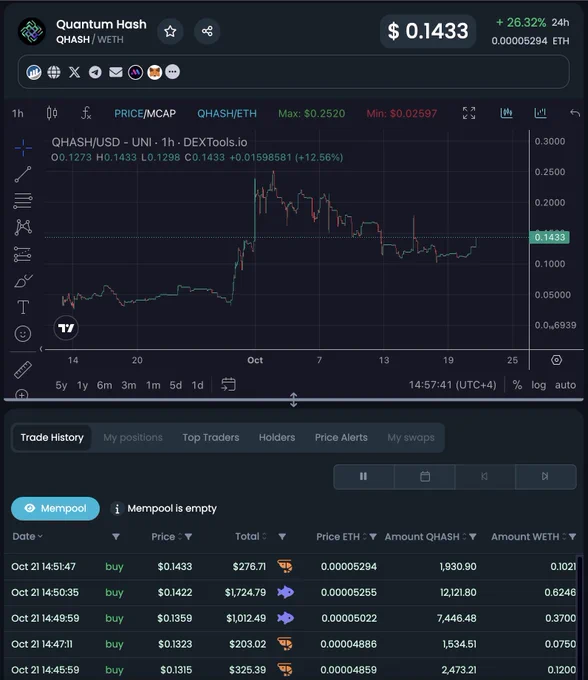Set chart range to 5d
Screen dimensions: 588x680
(x=176, y=385)
